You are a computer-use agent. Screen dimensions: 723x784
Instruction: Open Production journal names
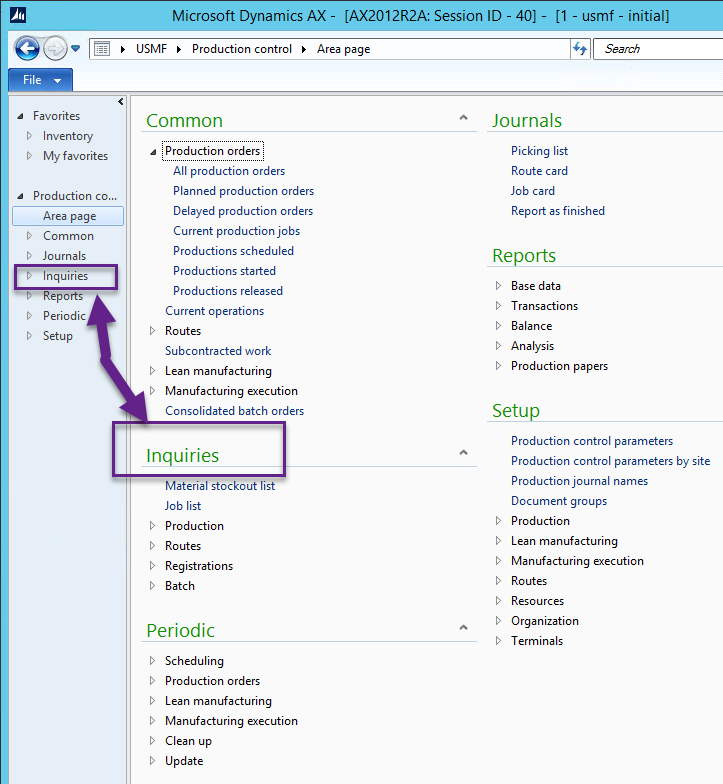tap(580, 481)
